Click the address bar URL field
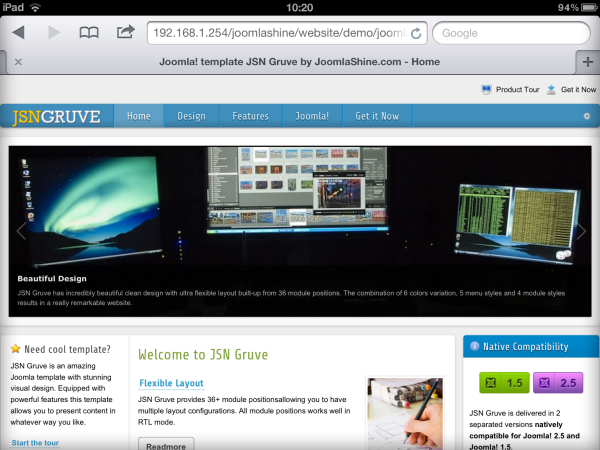Viewport: 600px width, 450px height. [x=287, y=33]
